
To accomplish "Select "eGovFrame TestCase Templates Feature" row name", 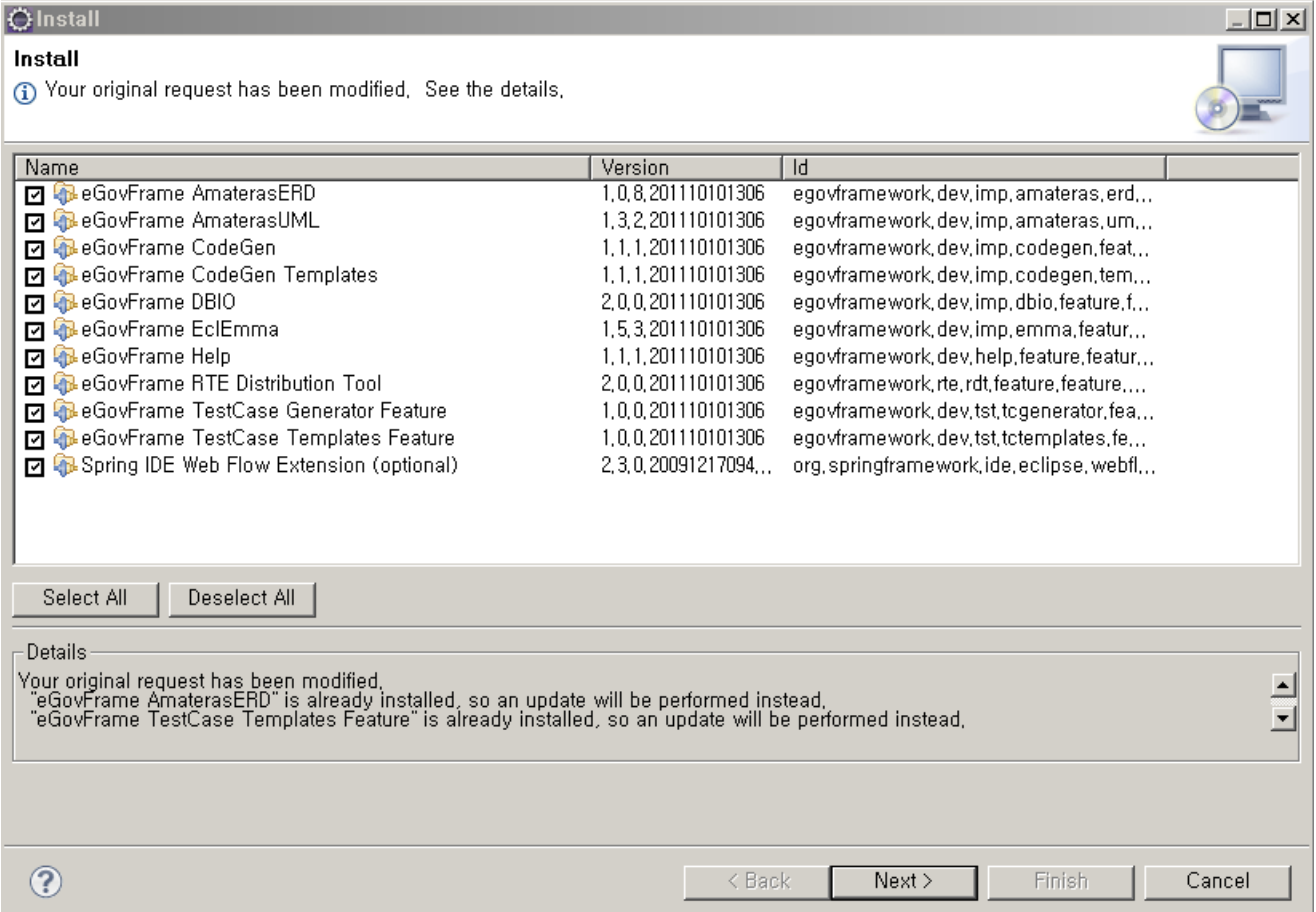I will click(267, 438).
